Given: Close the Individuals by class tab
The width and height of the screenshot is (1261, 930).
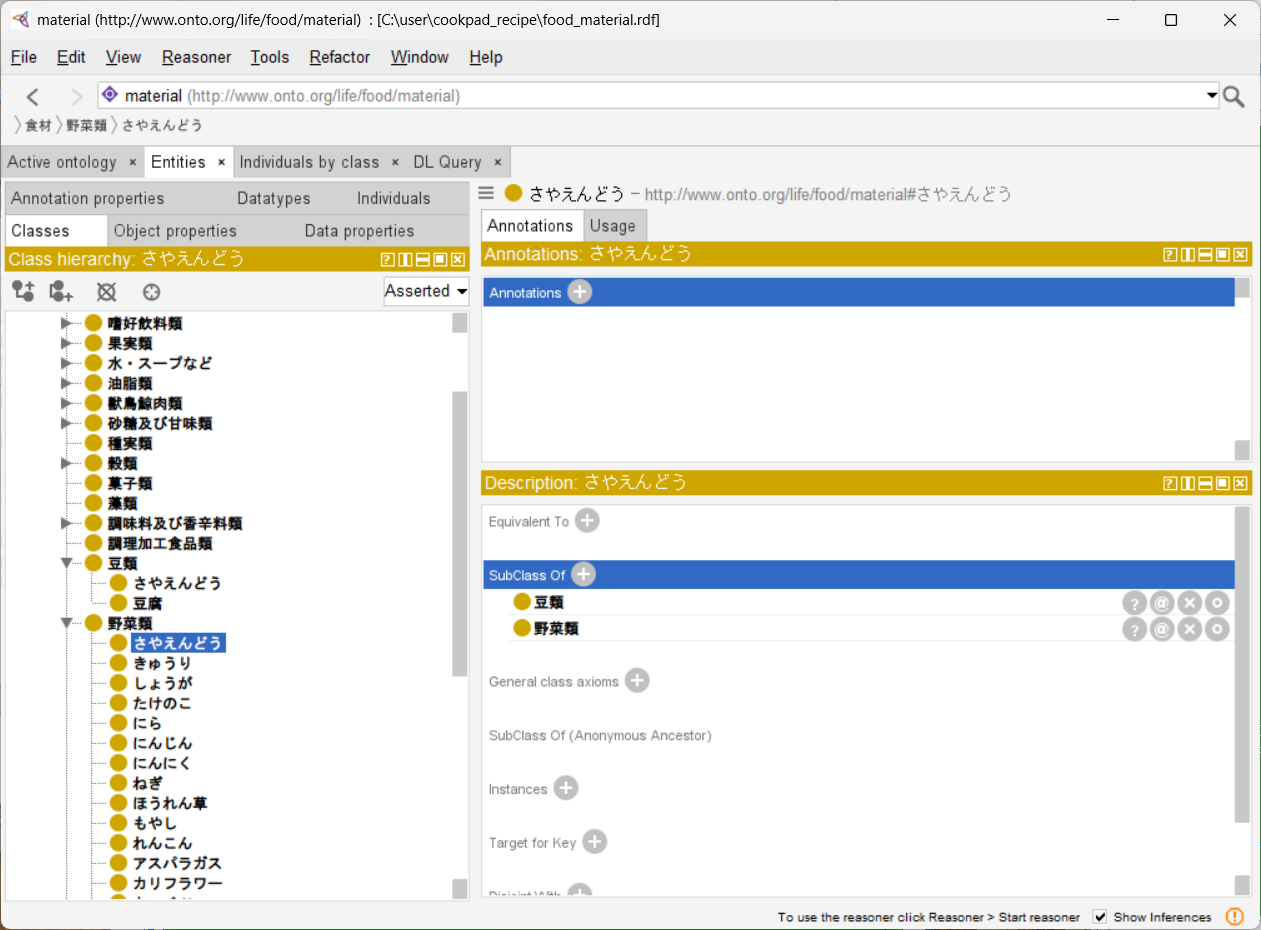Looking at the screenshot, I should pyautogui.click(x=395, y=162).
